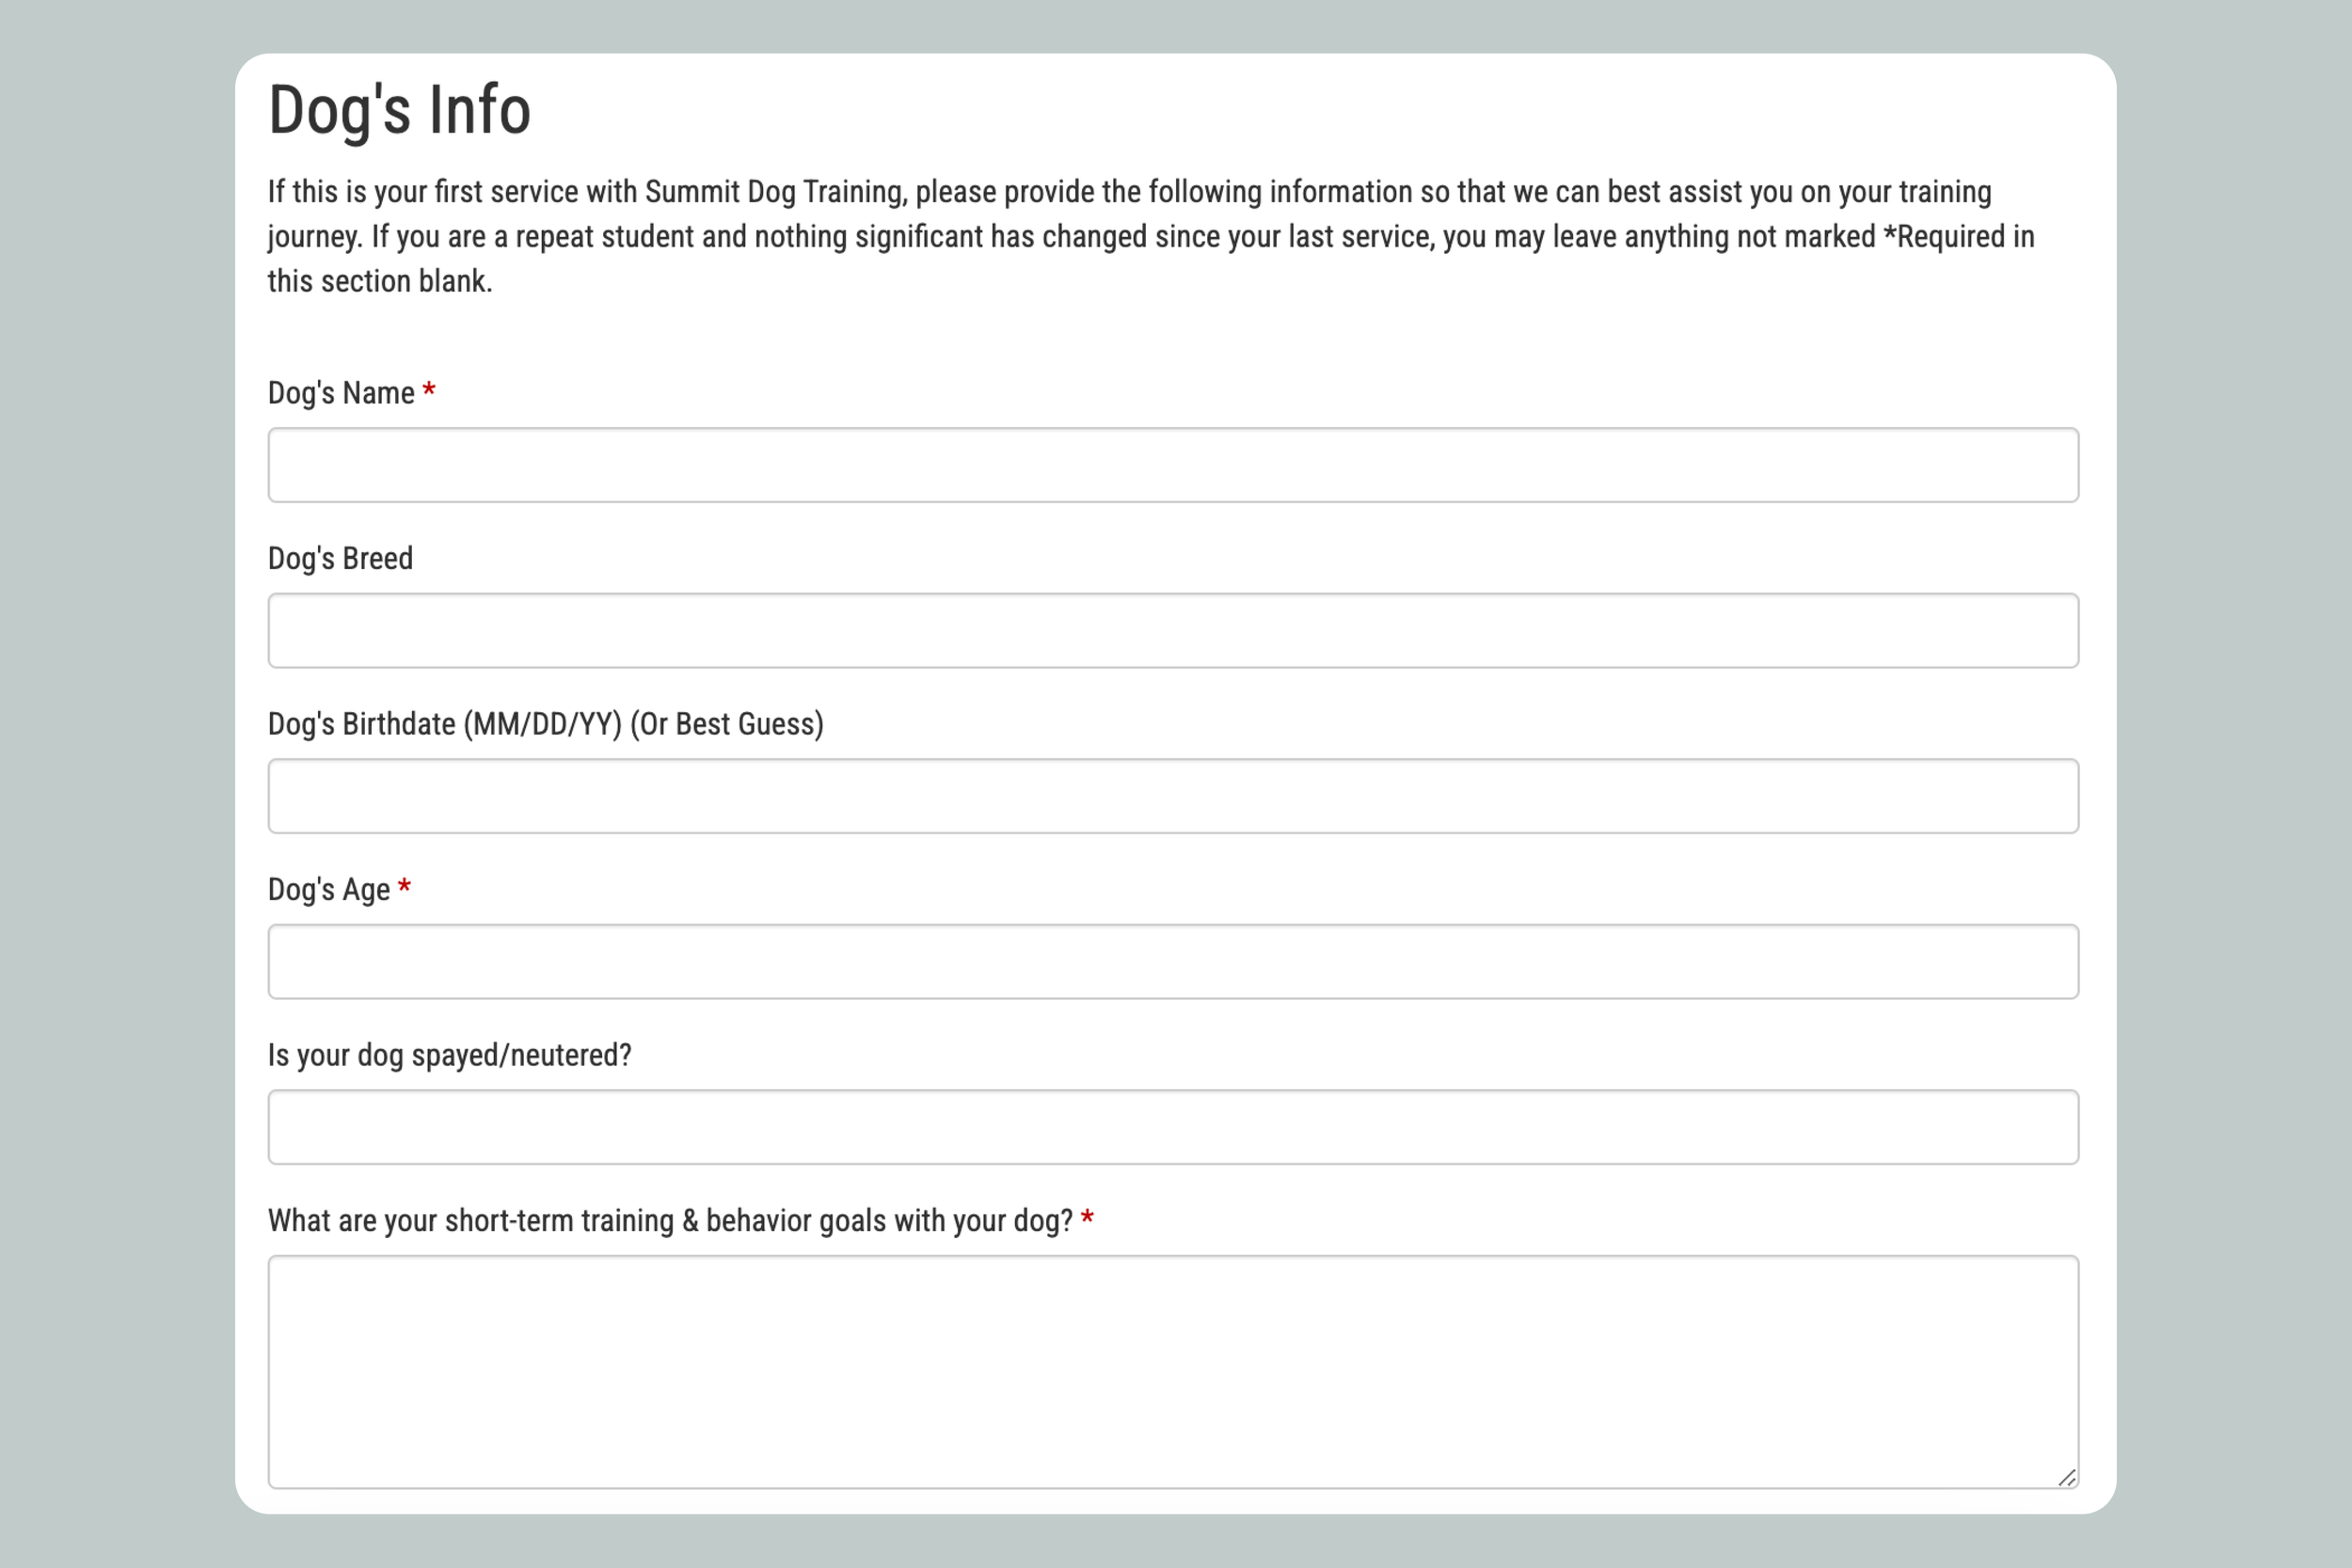Click the intro paragraph mentioning Summit Dog Training
Image resolution: width=2352 pixels, height=1568 pixels.
(1151, 236)
